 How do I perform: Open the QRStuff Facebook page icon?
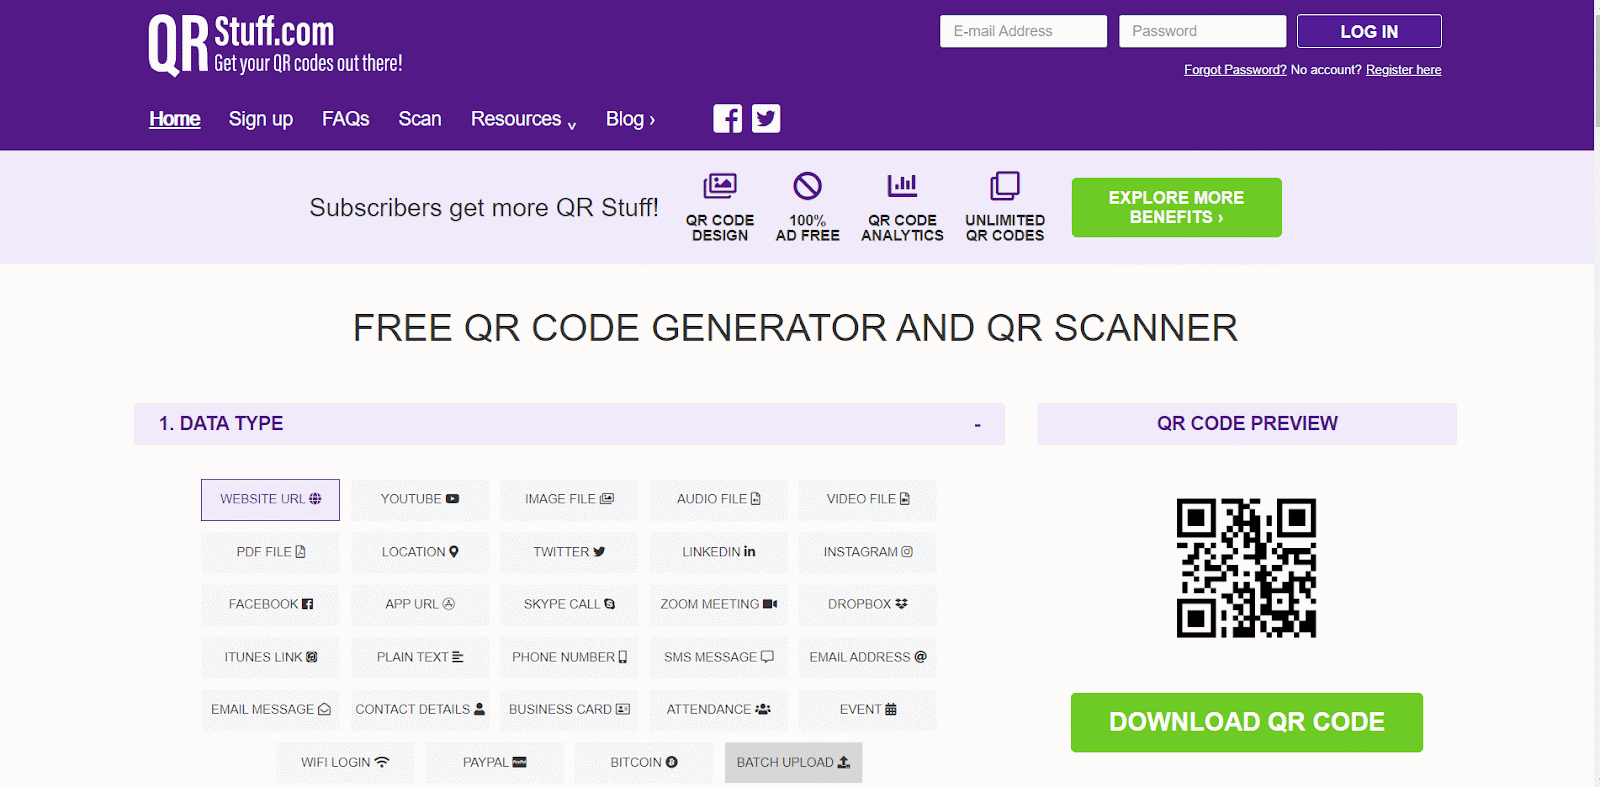pyautogui.click(x=727, y=119)
